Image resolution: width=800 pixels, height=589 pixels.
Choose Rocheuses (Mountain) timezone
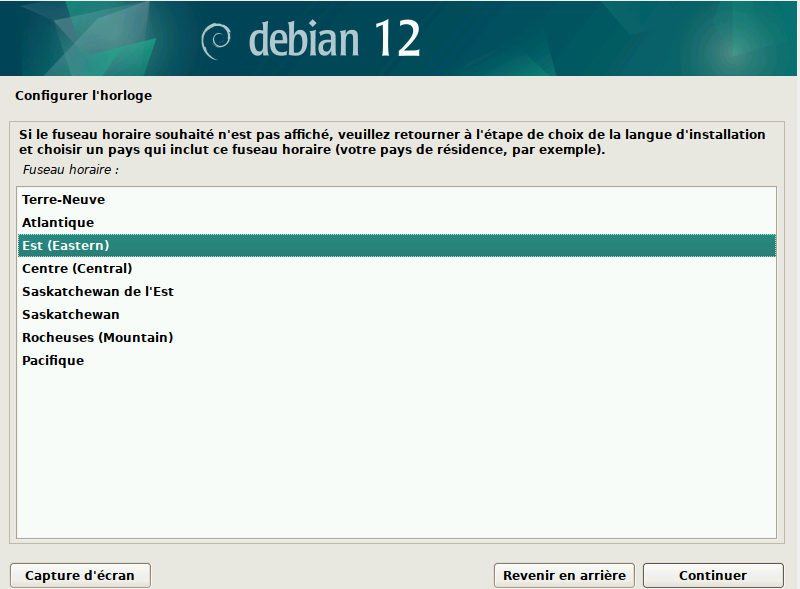click(x=97, y=337)
